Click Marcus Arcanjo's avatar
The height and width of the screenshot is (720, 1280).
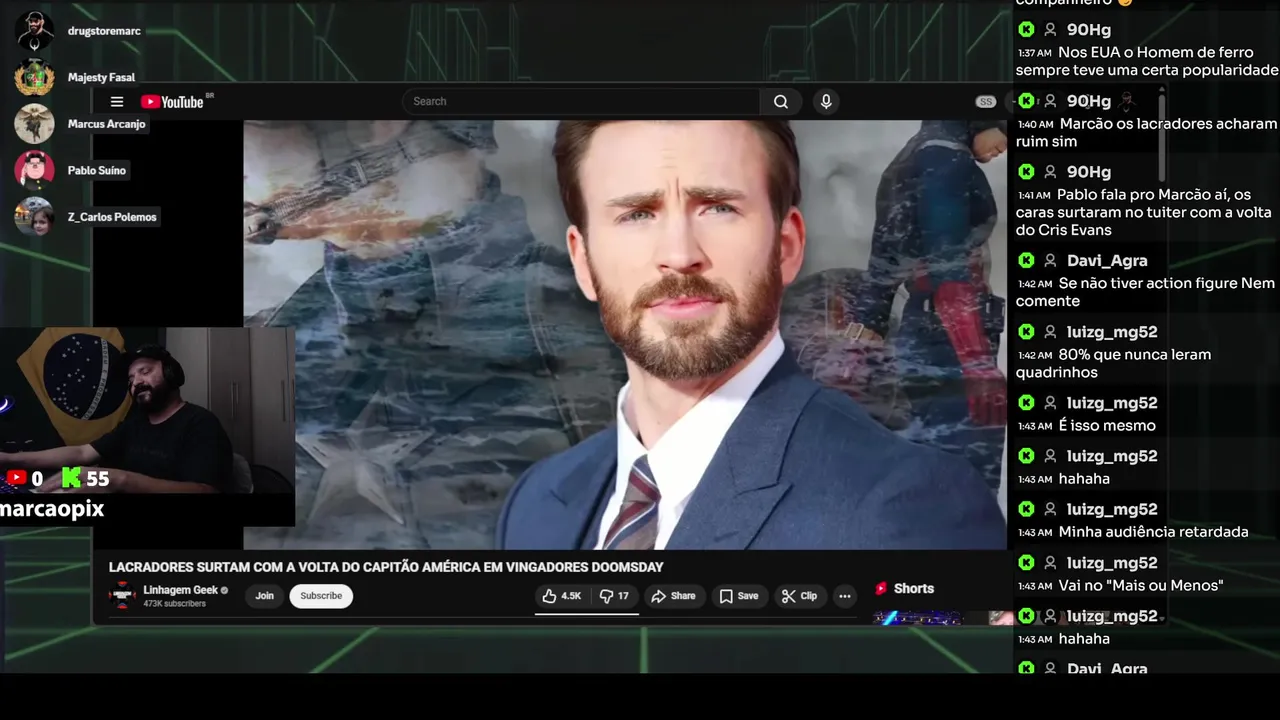[35, 124]
